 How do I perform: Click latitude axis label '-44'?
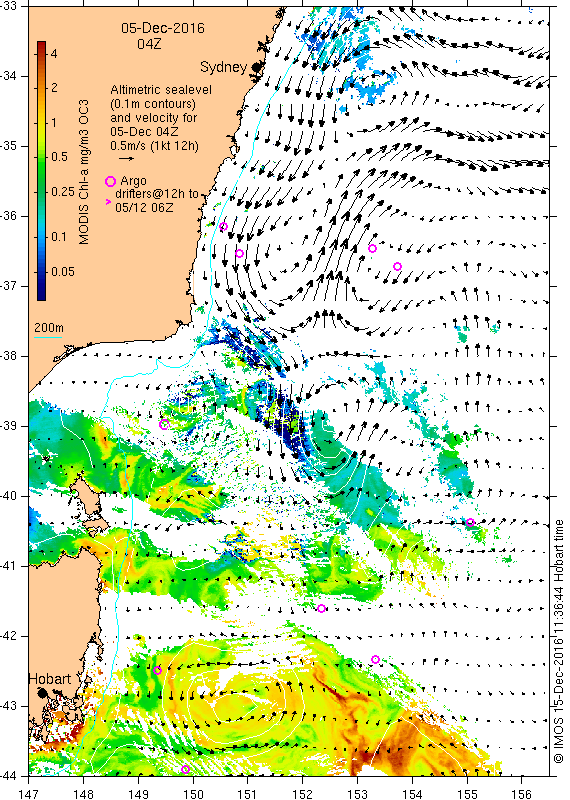pyautogui.click(x=9, y=776)
